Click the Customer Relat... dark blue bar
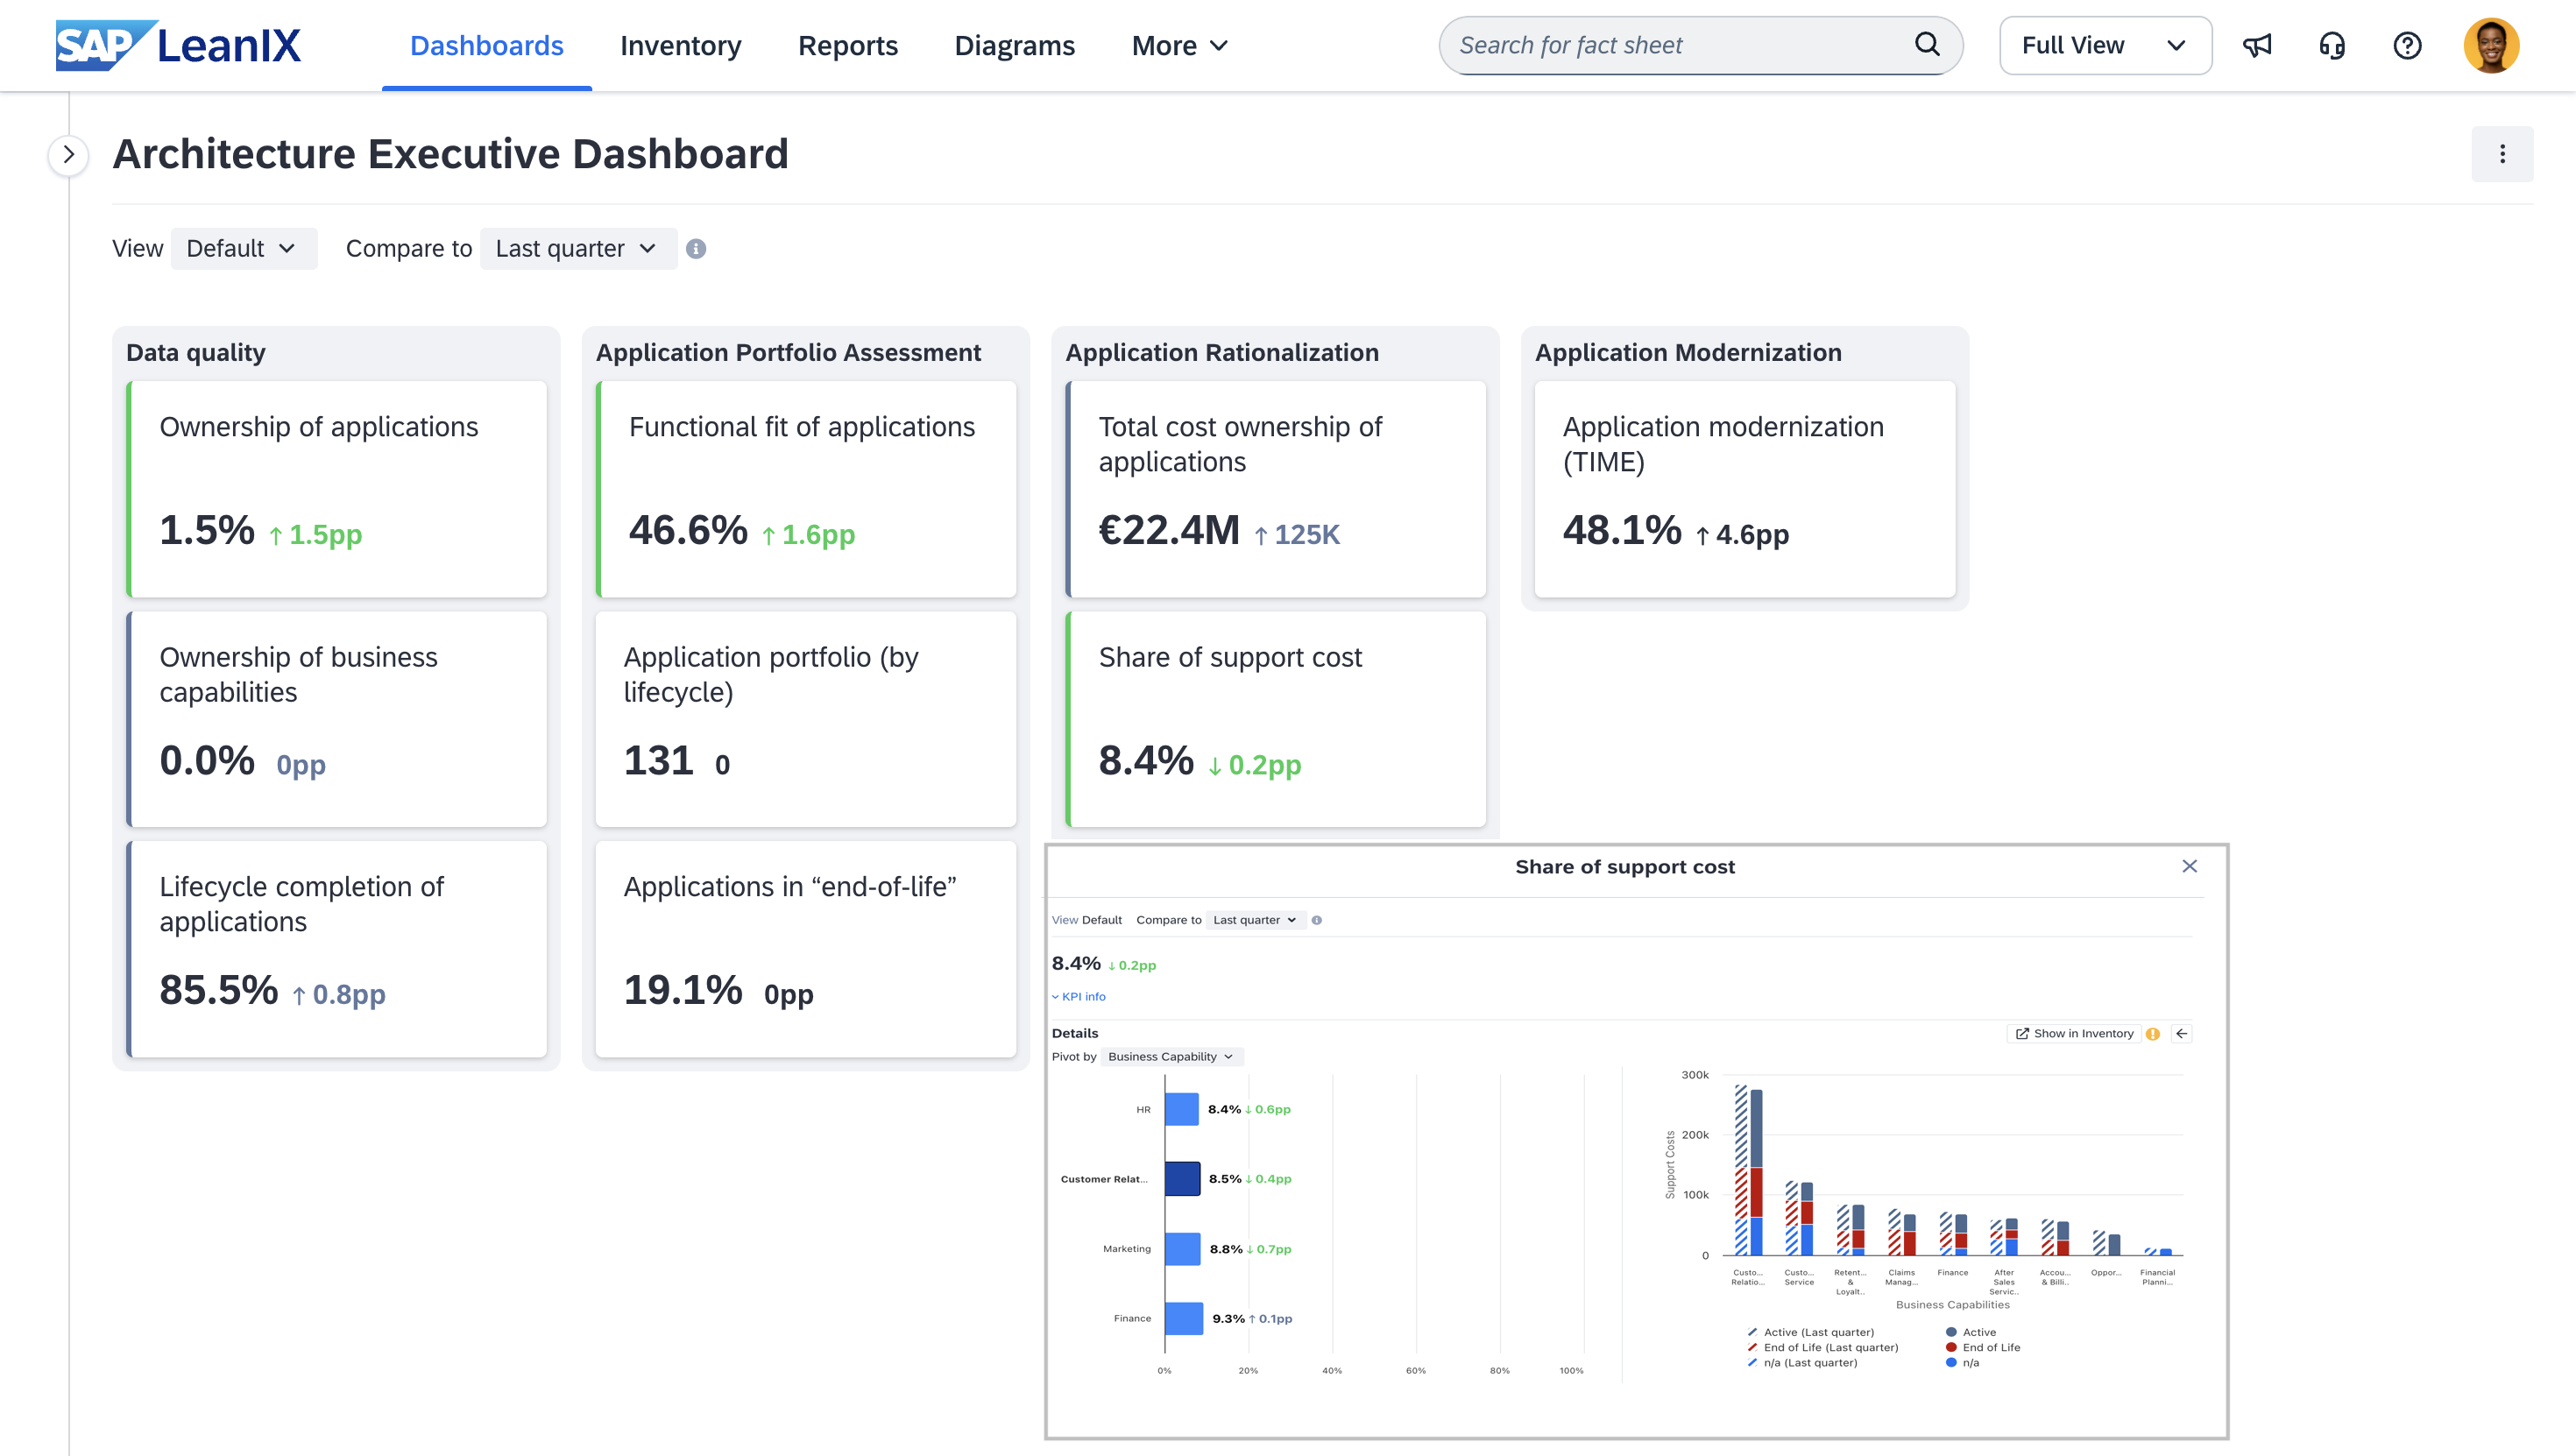Image resolution: width=2576 pixels, height=1456 pixels. click(1181, 1178)
